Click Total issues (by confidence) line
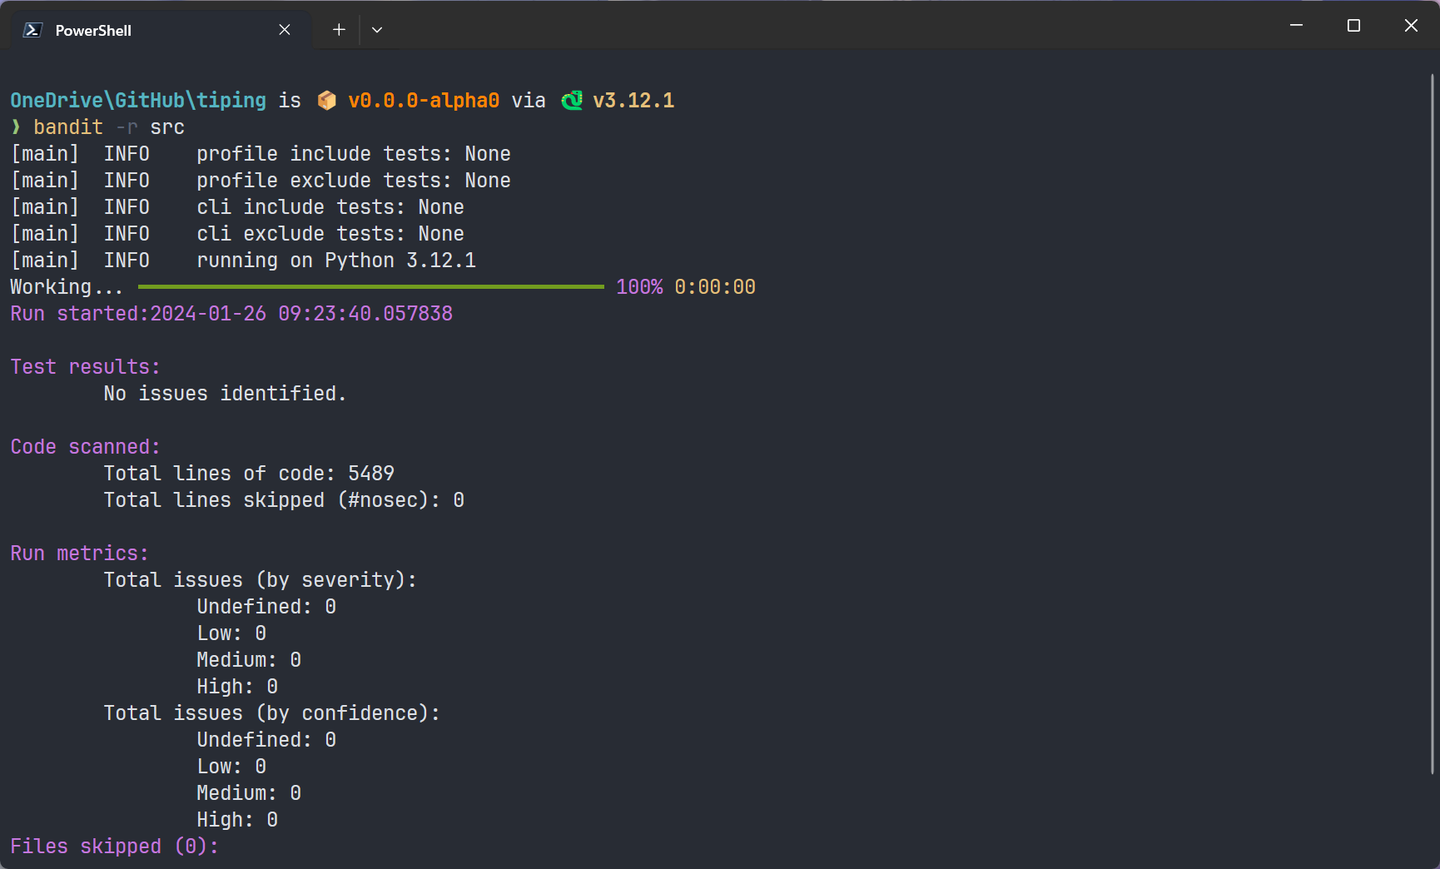Viewport: 1440px width, 869px height. pyautogui.click(x=272, y=713)
